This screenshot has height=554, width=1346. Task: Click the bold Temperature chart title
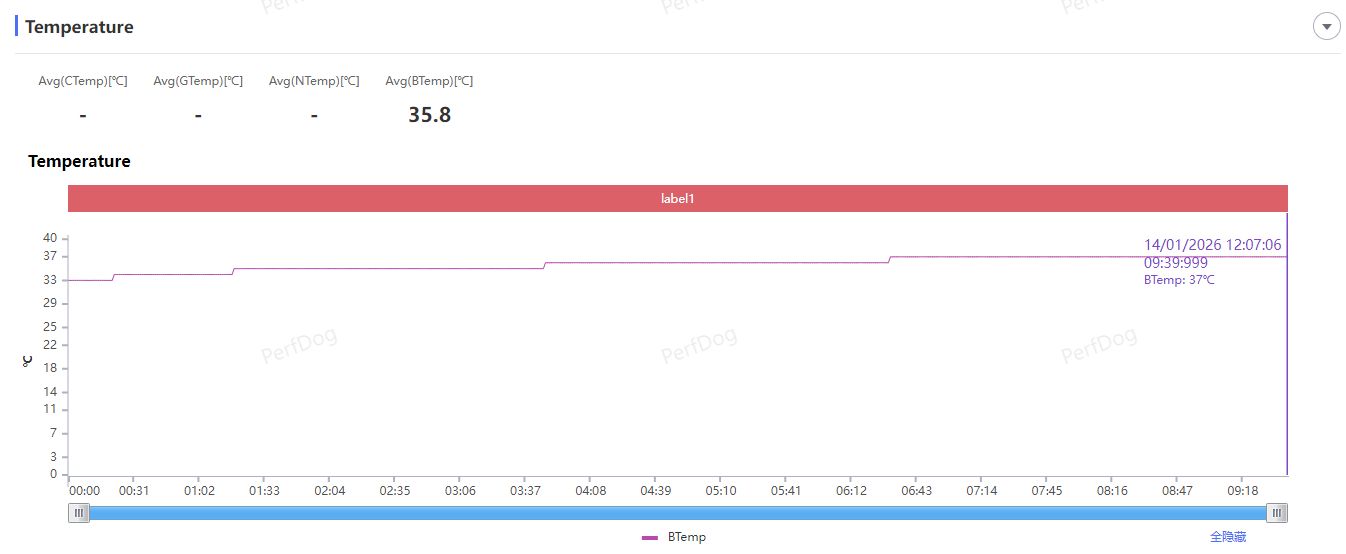tap(79, 161)
